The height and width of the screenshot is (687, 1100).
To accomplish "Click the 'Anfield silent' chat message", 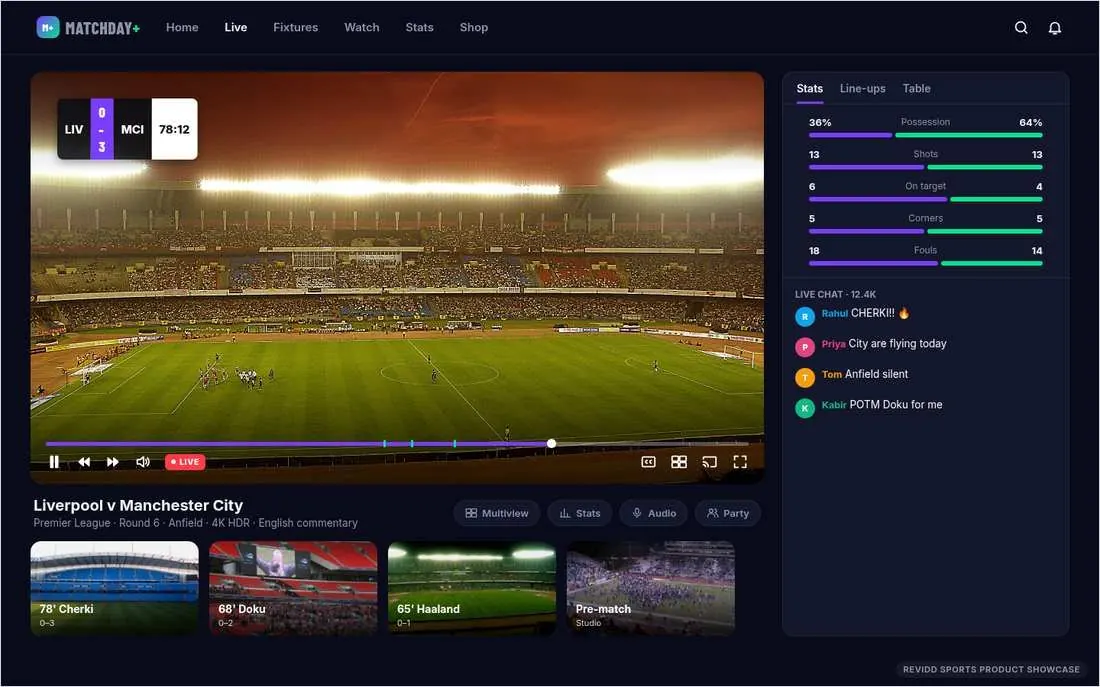I will click(876, 374).
